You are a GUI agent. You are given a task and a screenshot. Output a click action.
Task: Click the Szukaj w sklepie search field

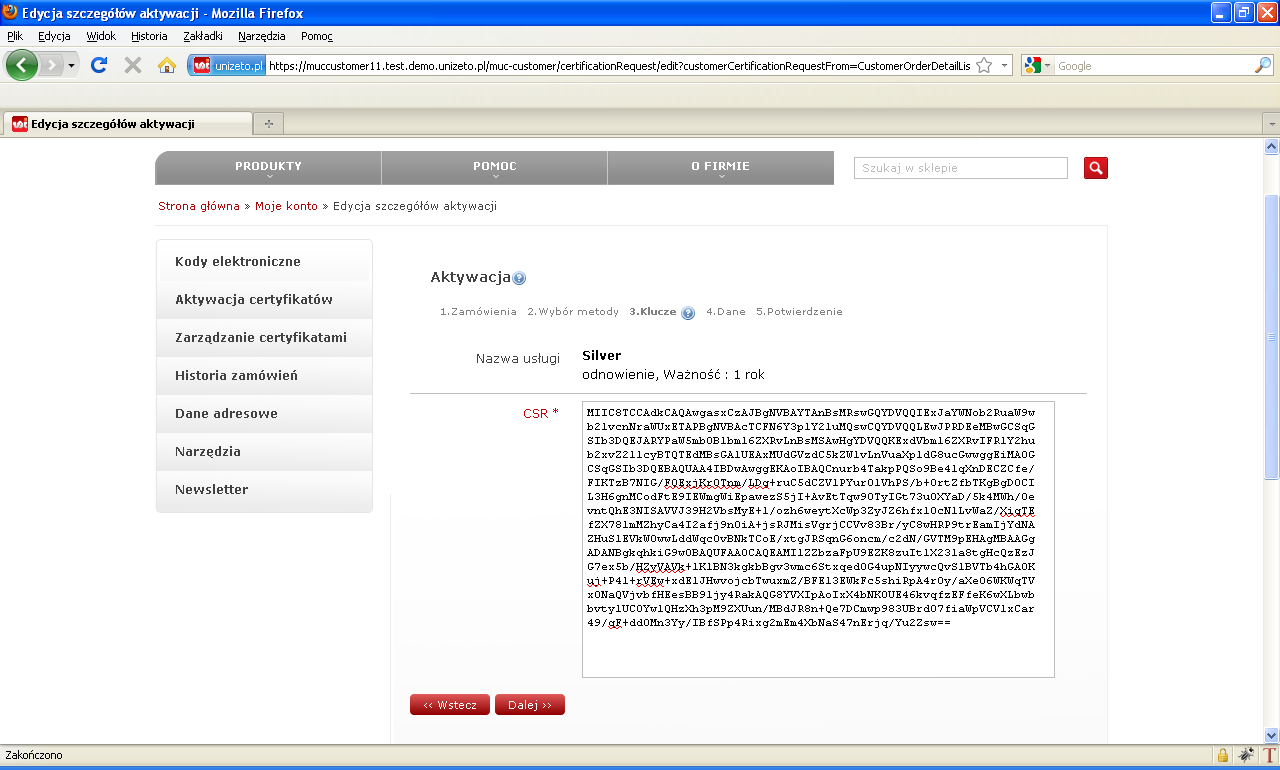coord(960,168)
